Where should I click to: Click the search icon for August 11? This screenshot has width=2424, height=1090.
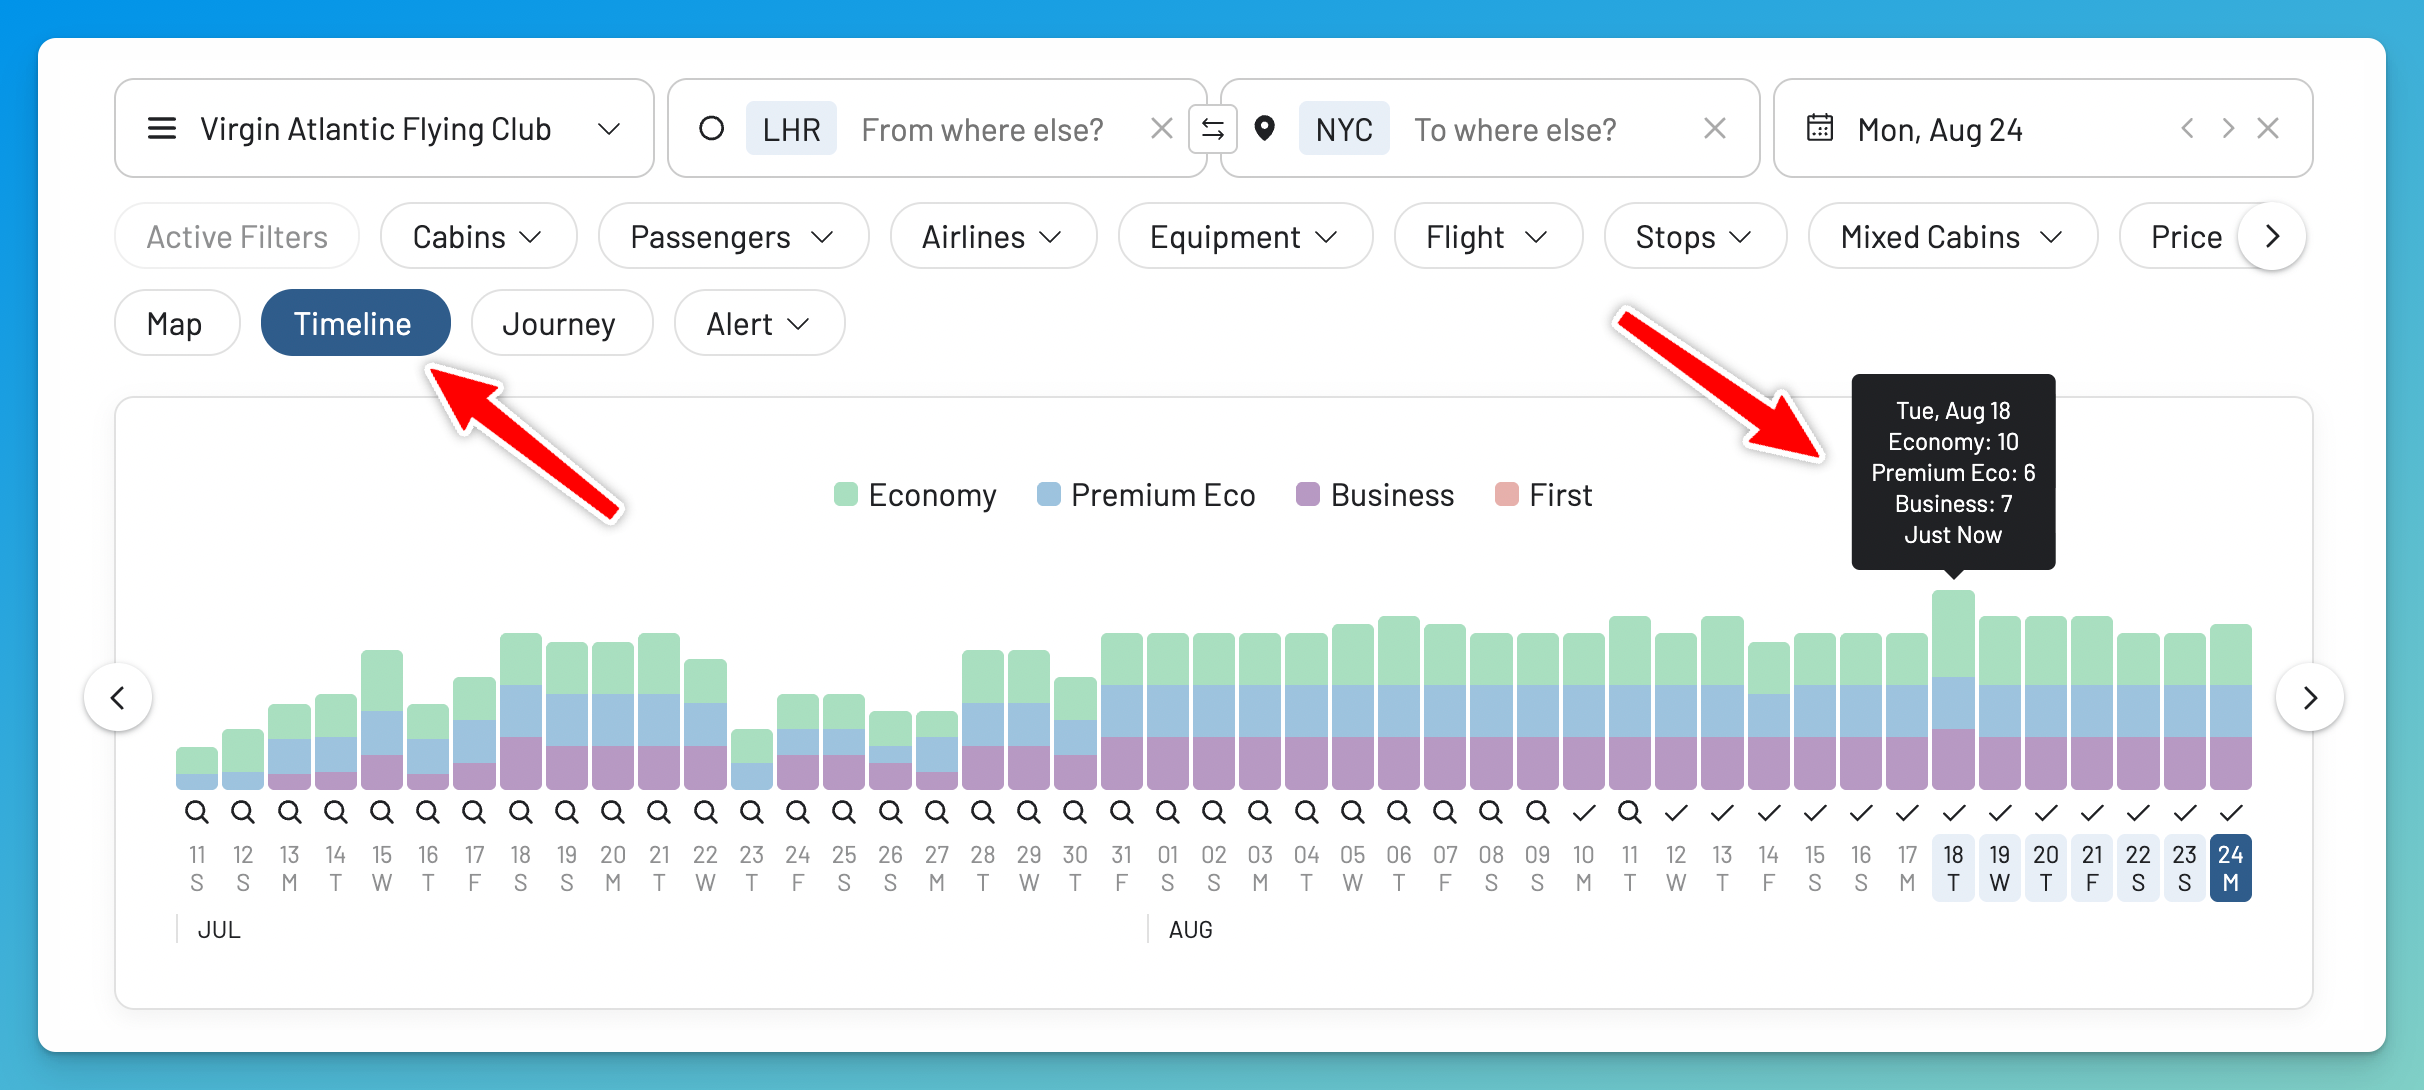(1630, 812)
